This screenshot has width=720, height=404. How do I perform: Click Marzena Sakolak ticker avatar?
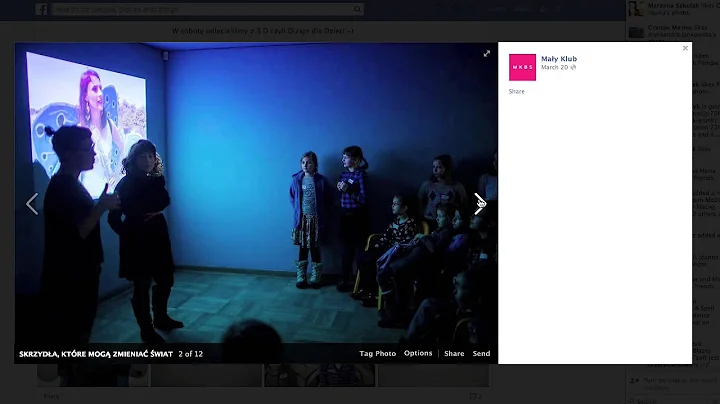point(636,9)
